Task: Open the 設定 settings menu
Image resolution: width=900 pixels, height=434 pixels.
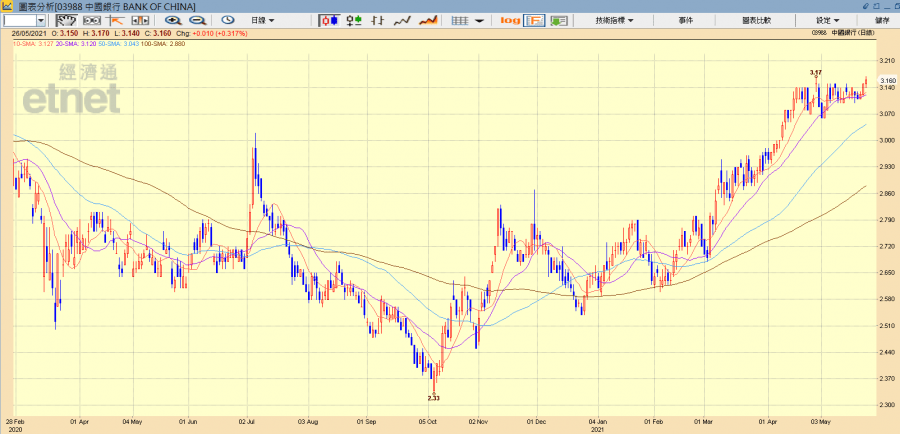Action: pos(827,20)
